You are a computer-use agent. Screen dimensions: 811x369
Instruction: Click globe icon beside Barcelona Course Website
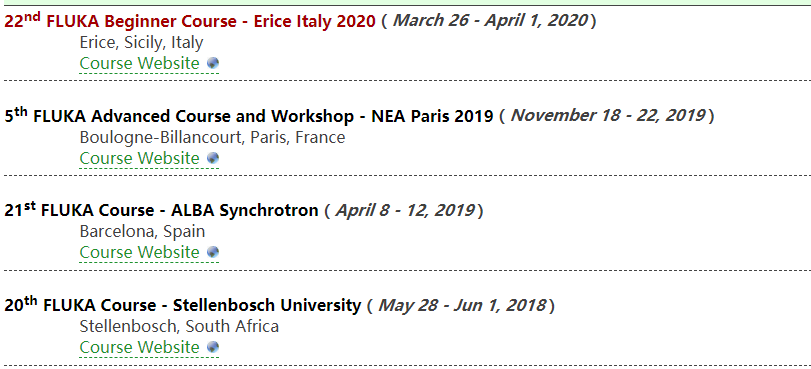click(213, 252)
